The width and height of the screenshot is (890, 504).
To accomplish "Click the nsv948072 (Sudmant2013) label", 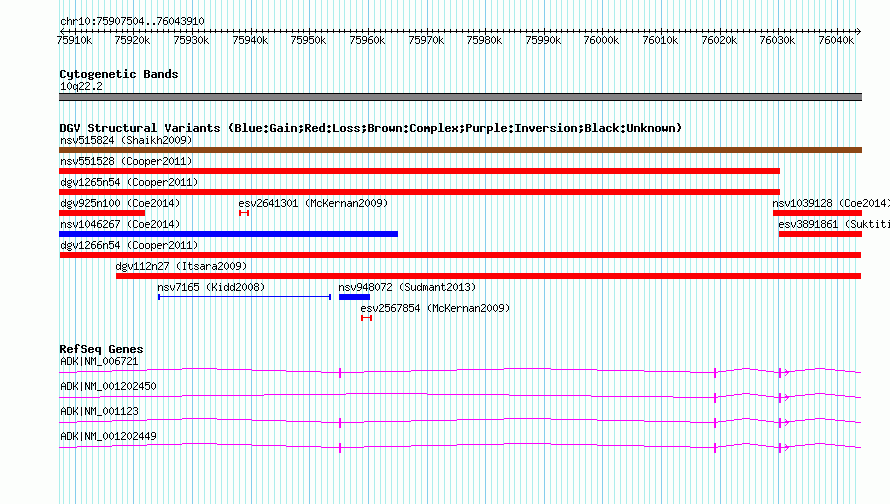I will 407,287.
